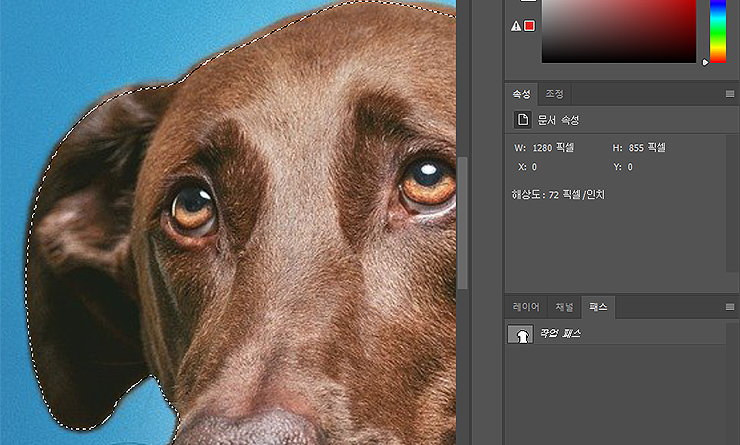Open the 속성 panel options menu
740x445 pixels.
click(730, 94)
